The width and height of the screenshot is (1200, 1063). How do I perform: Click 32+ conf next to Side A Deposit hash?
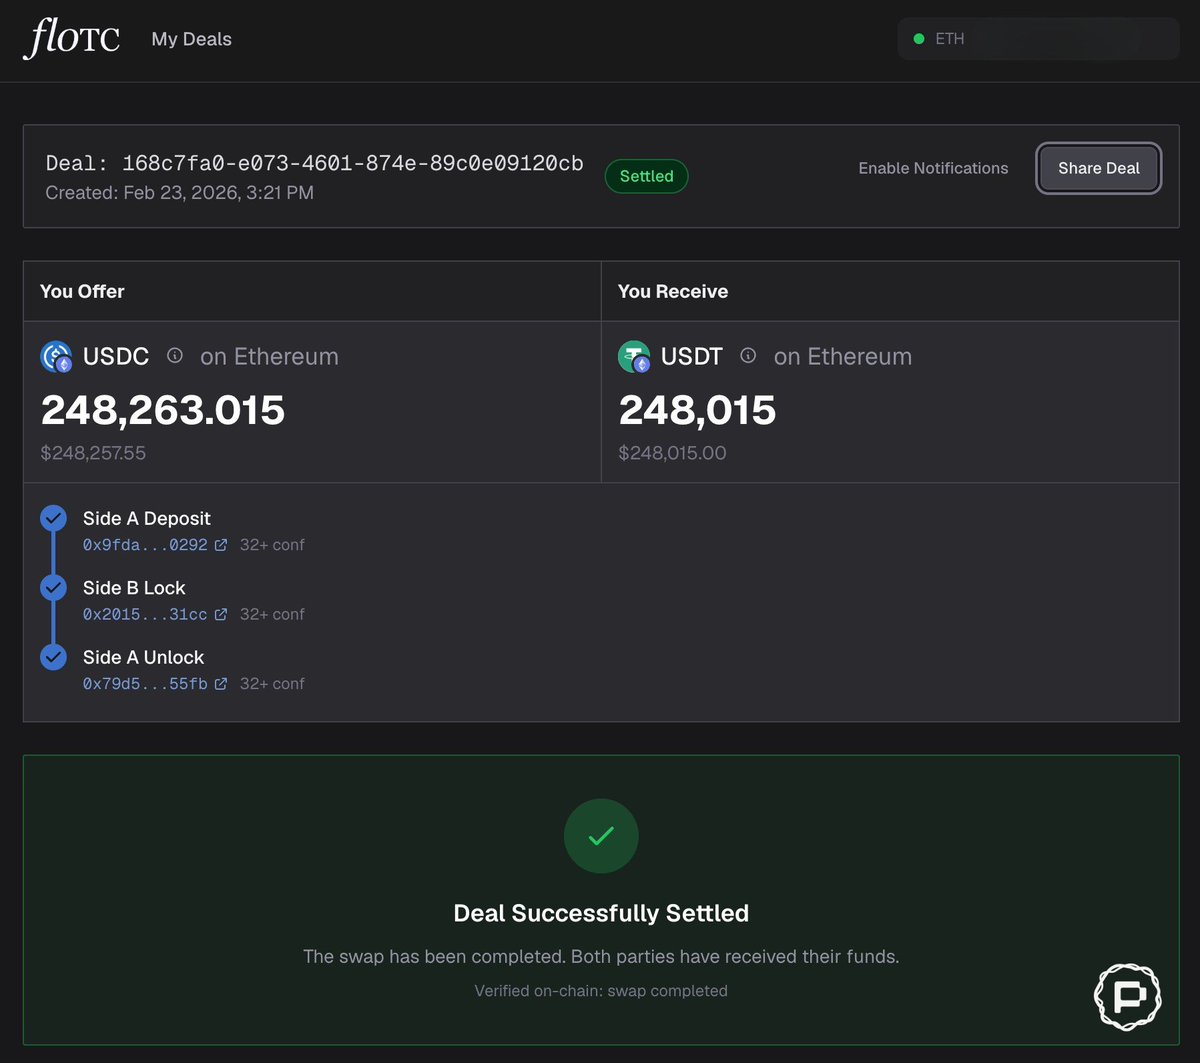pyautogui.click(x=272, y=545)
